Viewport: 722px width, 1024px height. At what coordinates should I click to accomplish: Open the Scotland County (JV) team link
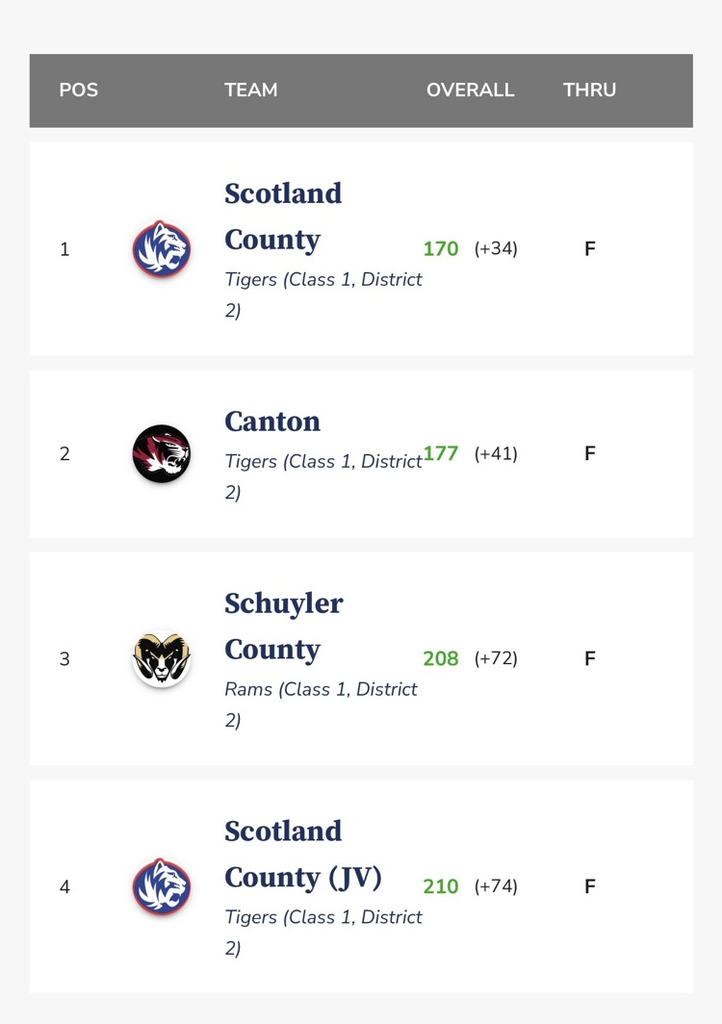point(302,854)
